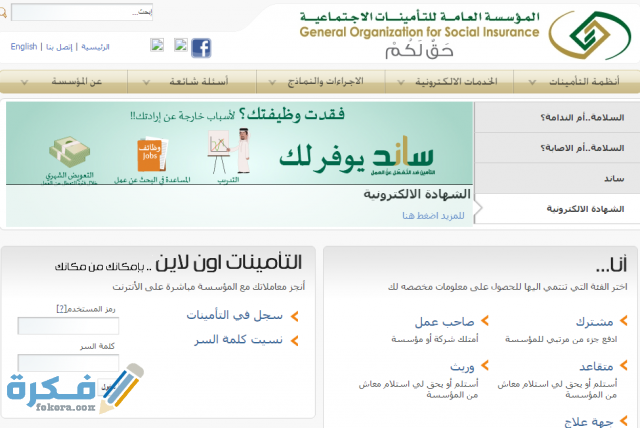Focus the رمز المستخدم username field
Screen dimensions: 640x428
(68, 326)
